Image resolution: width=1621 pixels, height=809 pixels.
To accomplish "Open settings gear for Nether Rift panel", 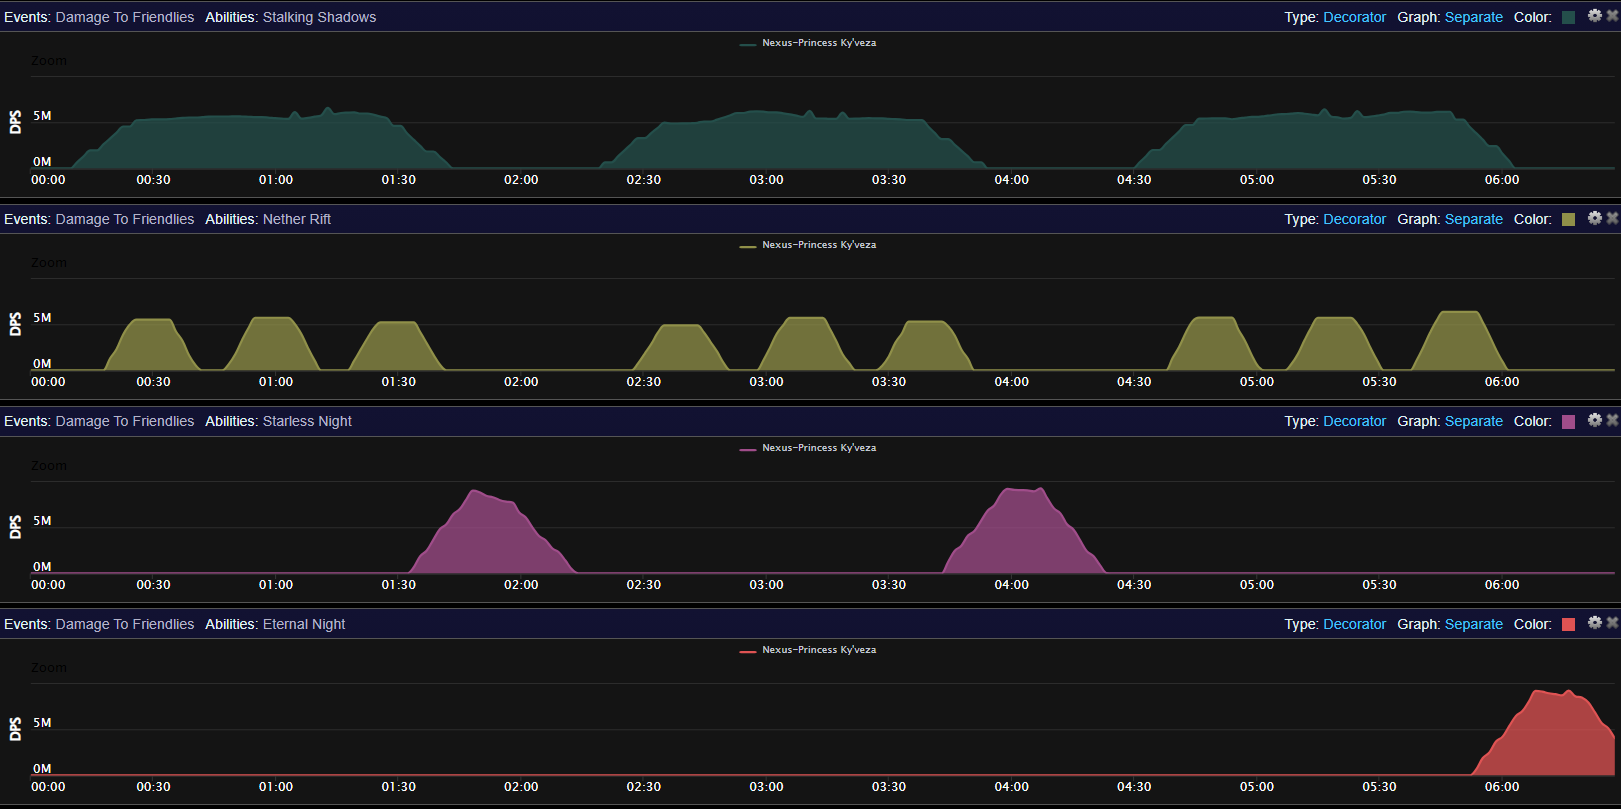I will [x=1595, y=218].
